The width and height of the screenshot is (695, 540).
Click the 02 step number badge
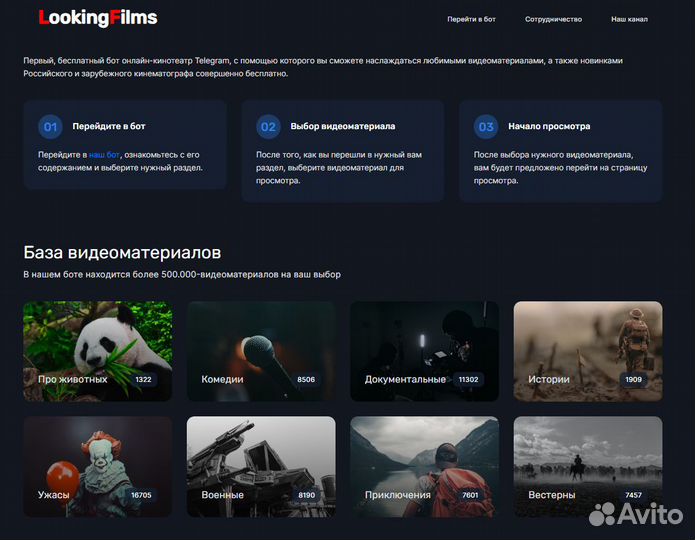tap(268, 127)
